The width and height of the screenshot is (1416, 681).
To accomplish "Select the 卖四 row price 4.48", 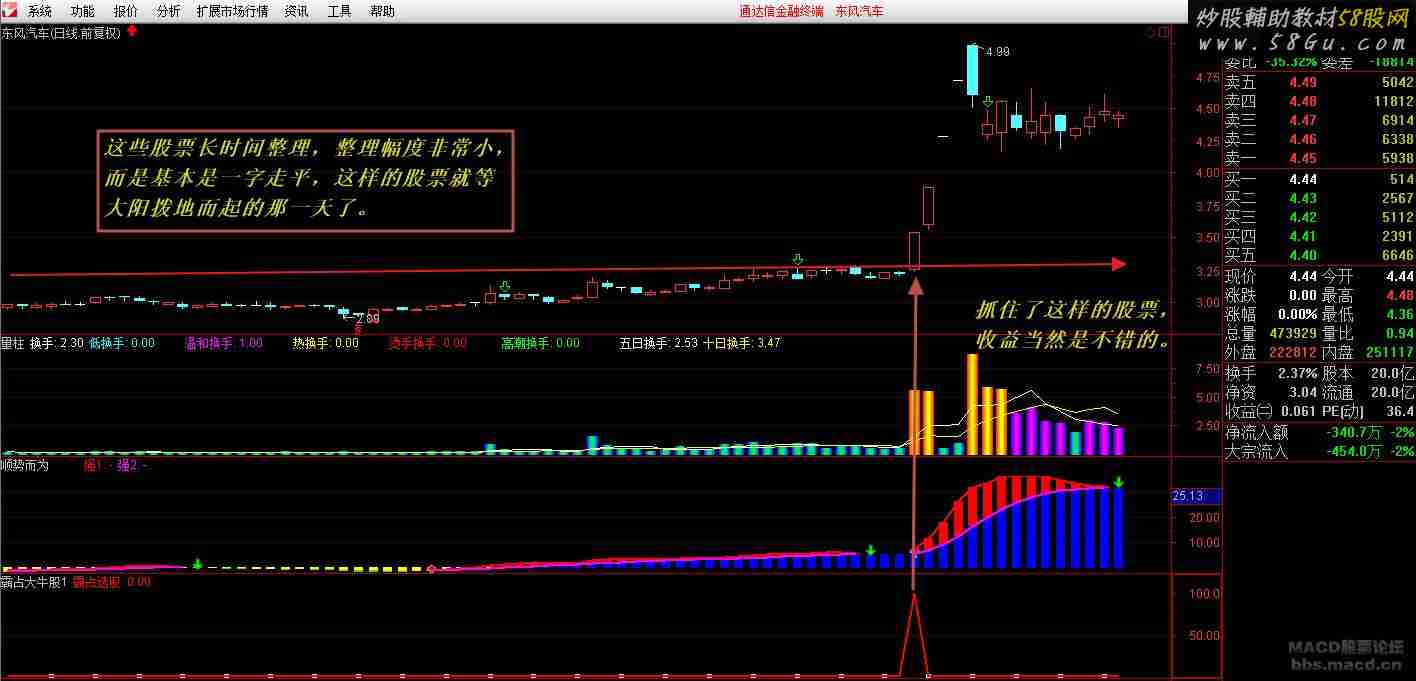I will (1302, 101).
